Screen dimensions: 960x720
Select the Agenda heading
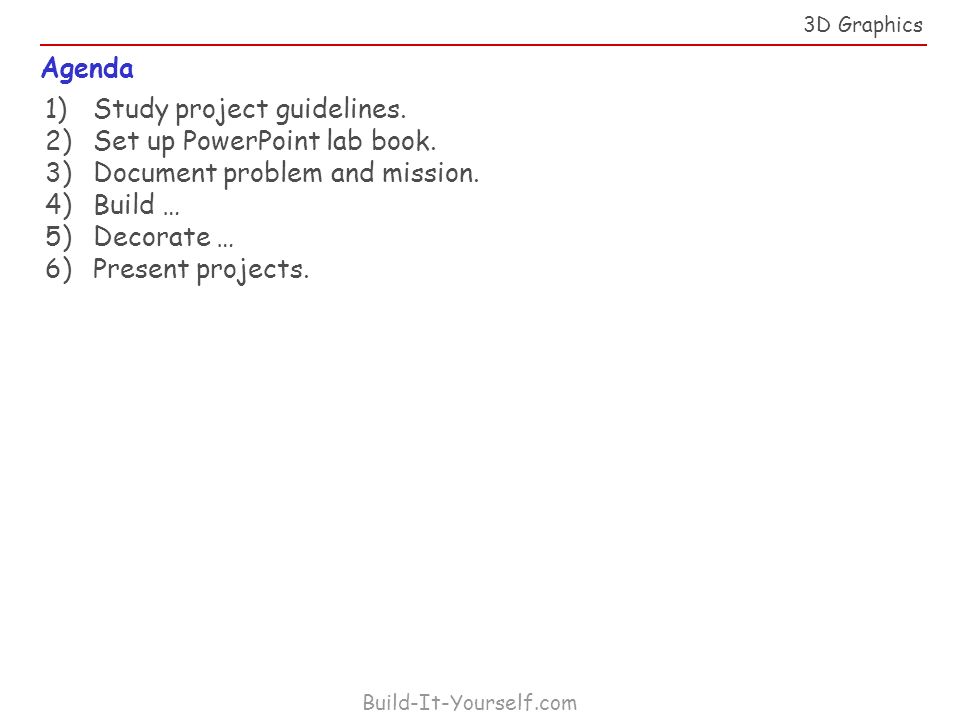(x=87, y=69)
